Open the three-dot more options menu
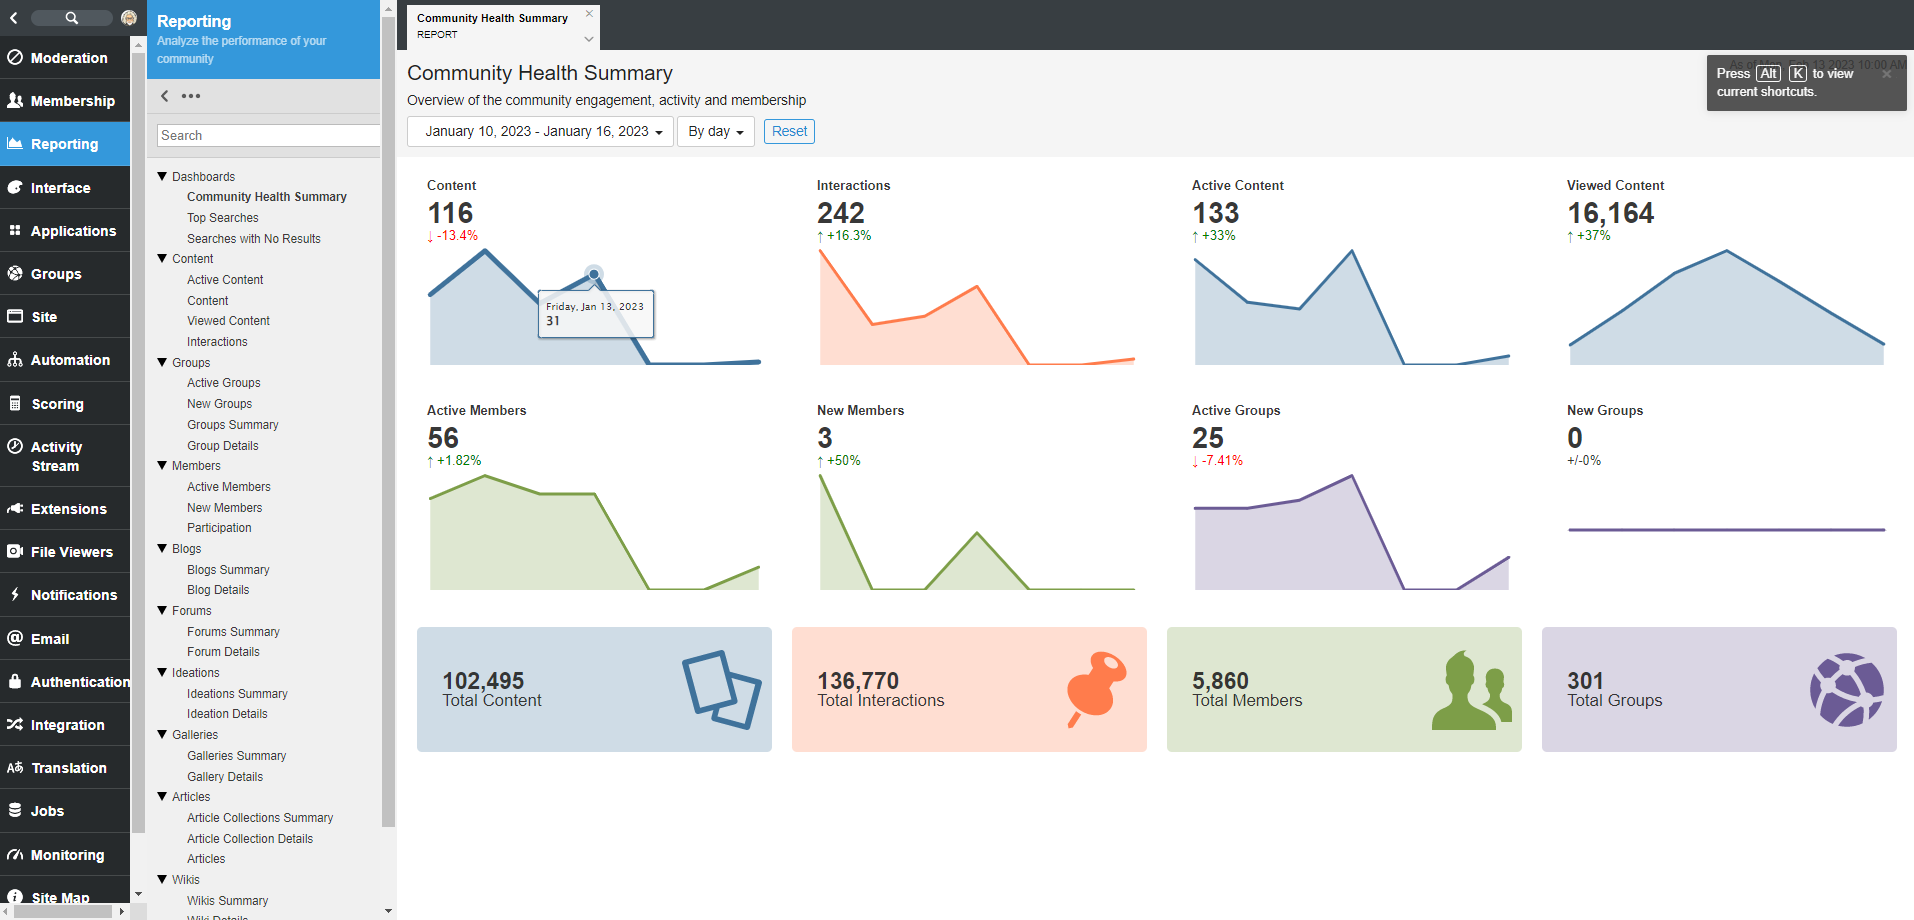 coord(191,96)
